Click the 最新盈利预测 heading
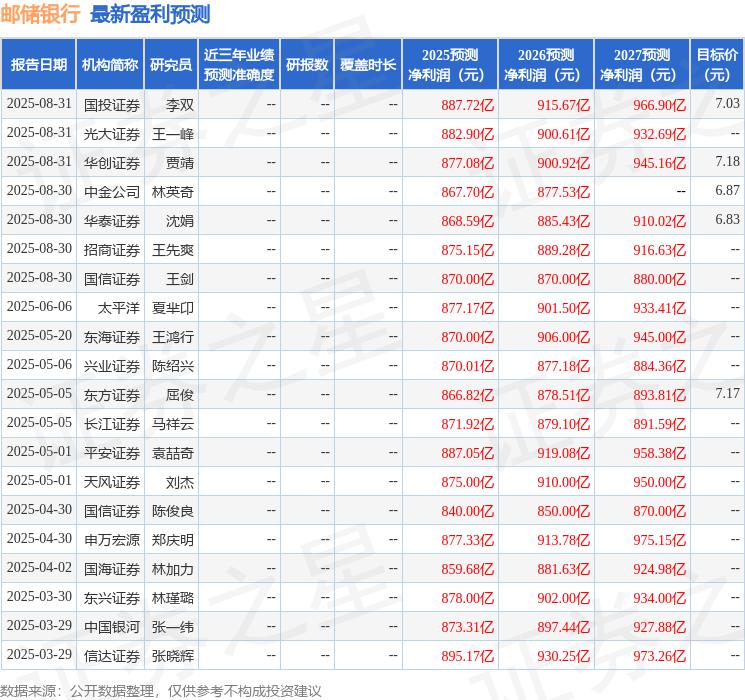The width and height of the screenshot is (745, 700). point(150,14)
